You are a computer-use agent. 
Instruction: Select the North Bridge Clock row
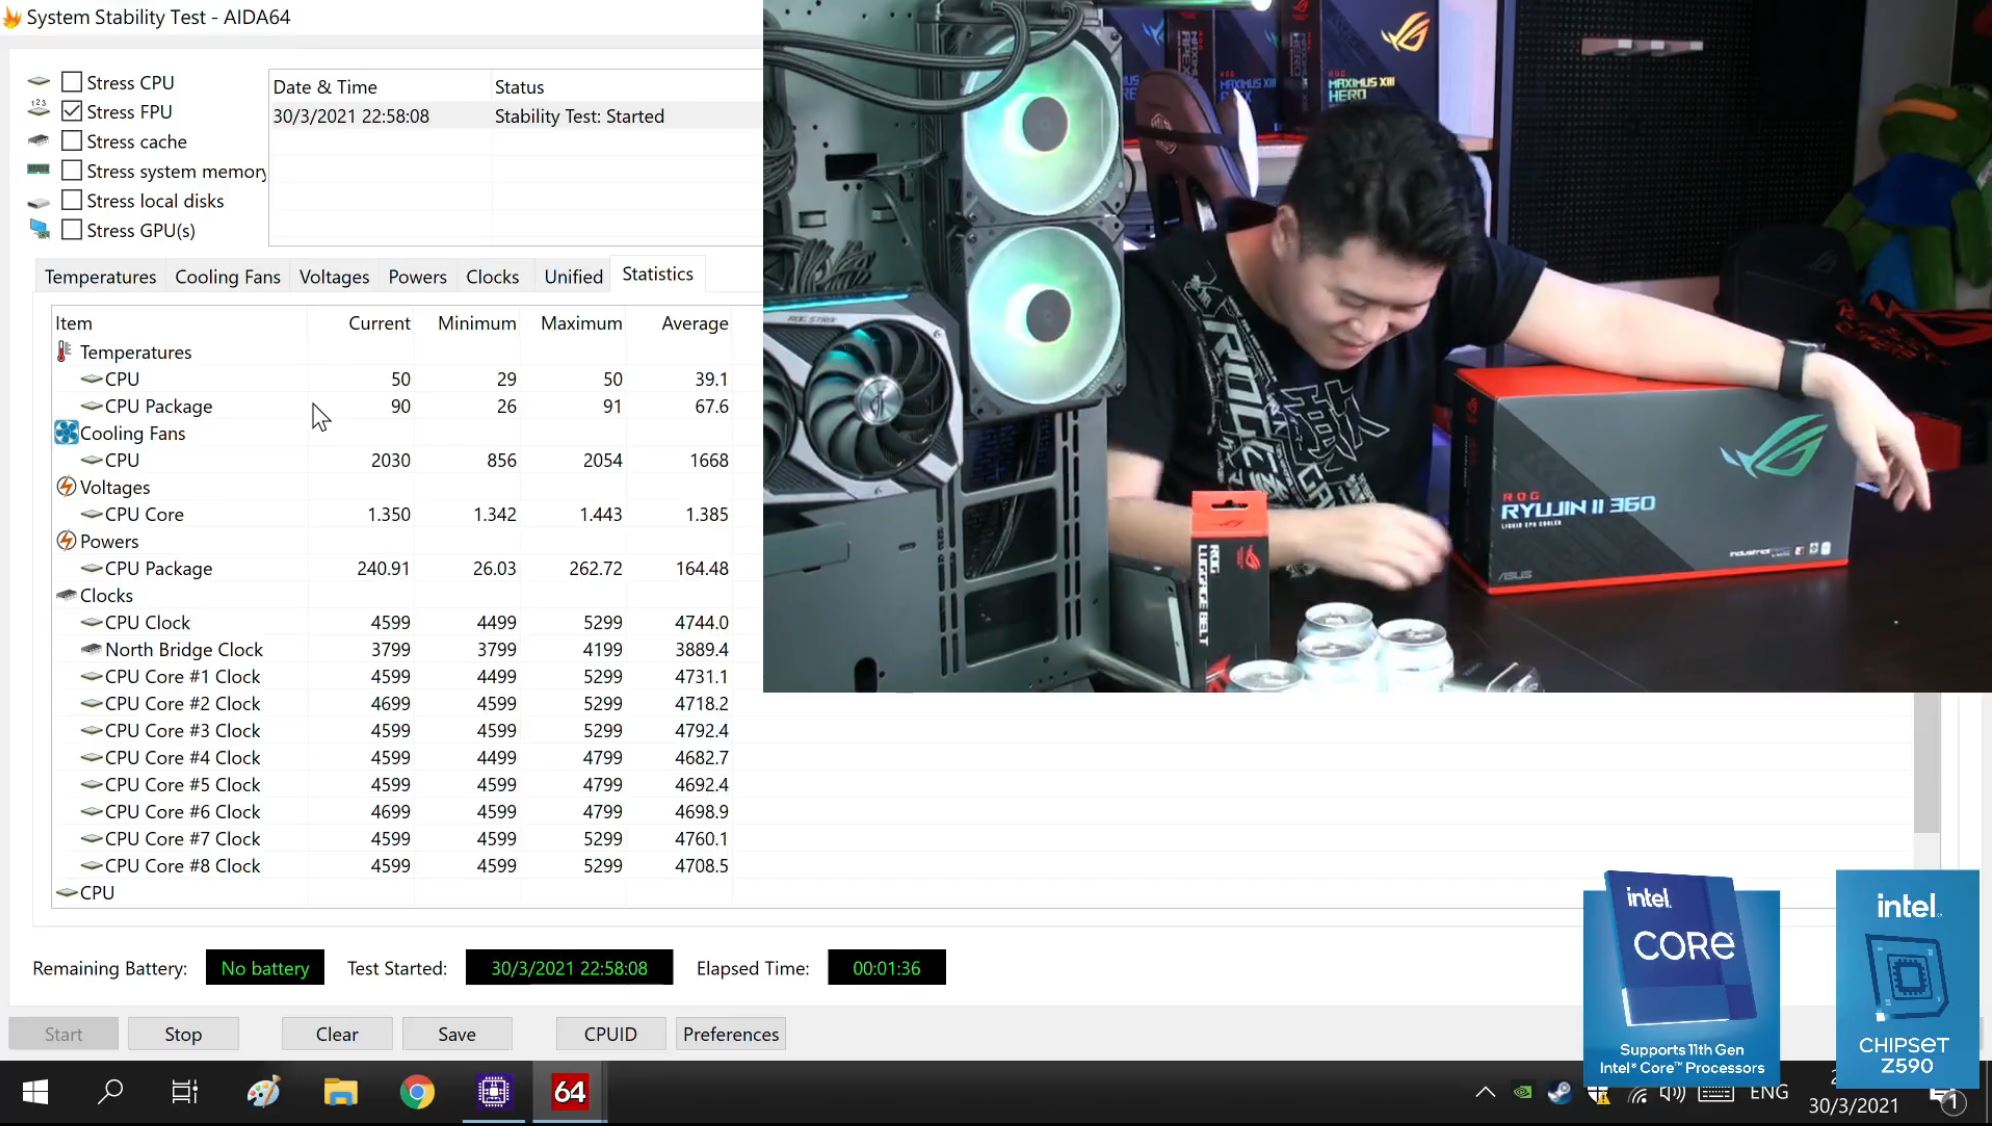392,649
